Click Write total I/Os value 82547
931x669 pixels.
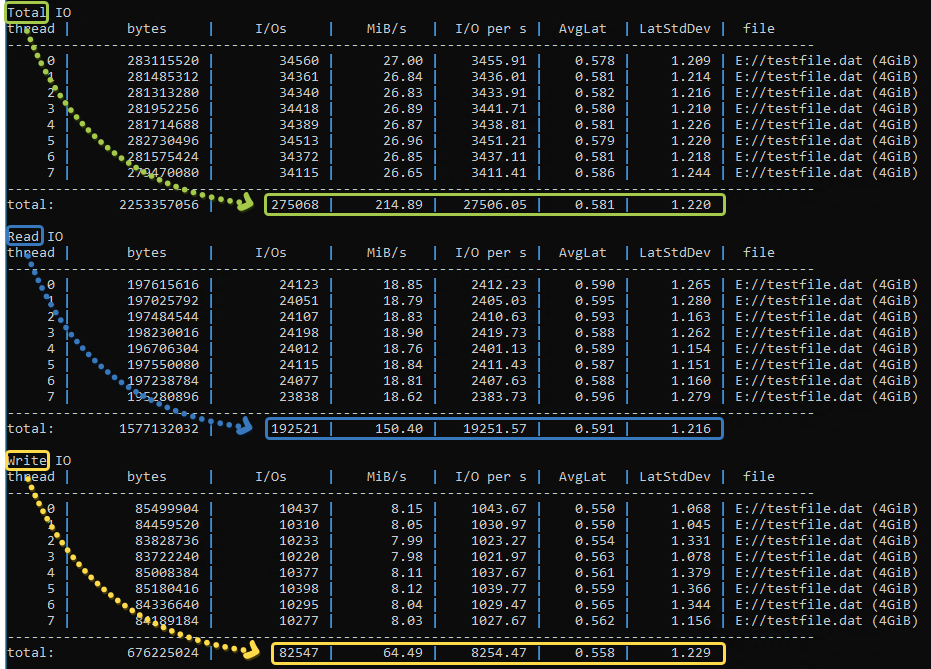299,653
